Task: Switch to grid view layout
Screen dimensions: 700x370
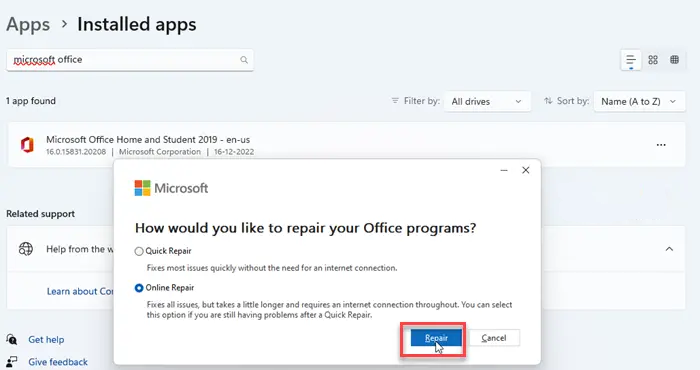Action: (x=653, y=60)
